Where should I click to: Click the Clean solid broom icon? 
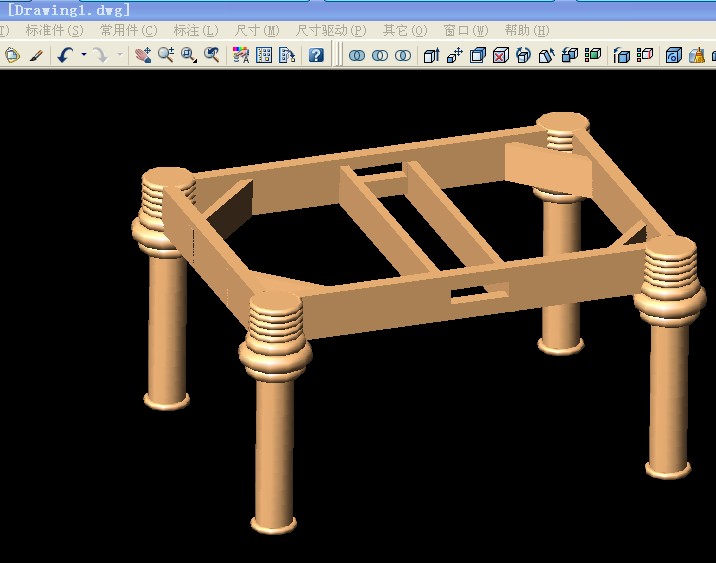point(697,55)
